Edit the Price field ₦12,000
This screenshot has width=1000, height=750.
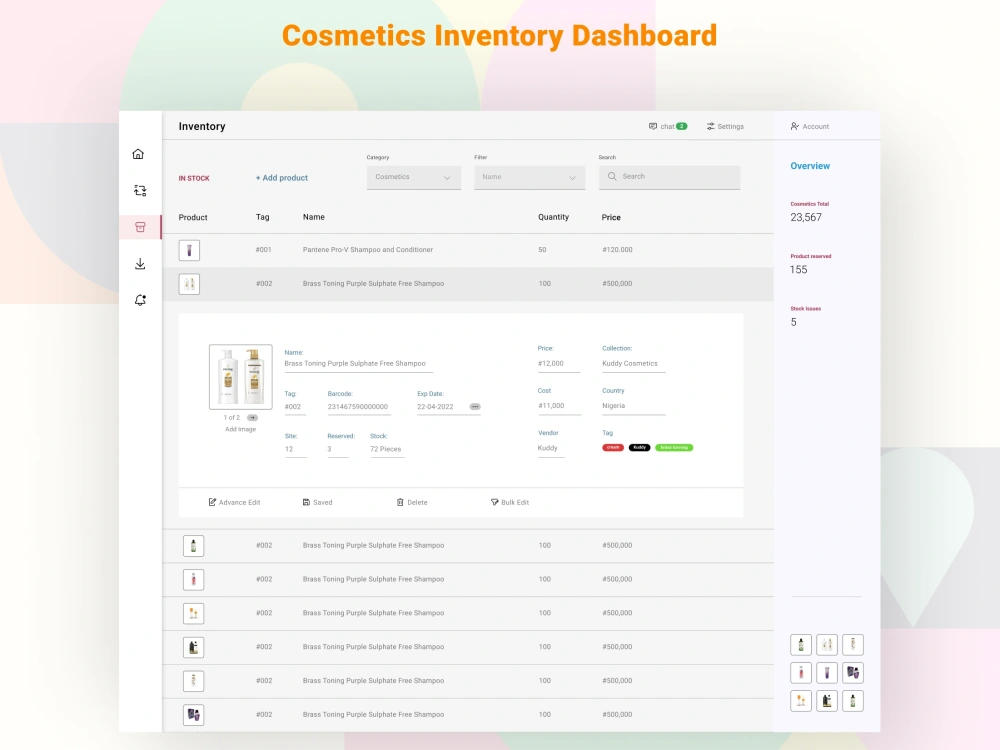tap(559, 364)
